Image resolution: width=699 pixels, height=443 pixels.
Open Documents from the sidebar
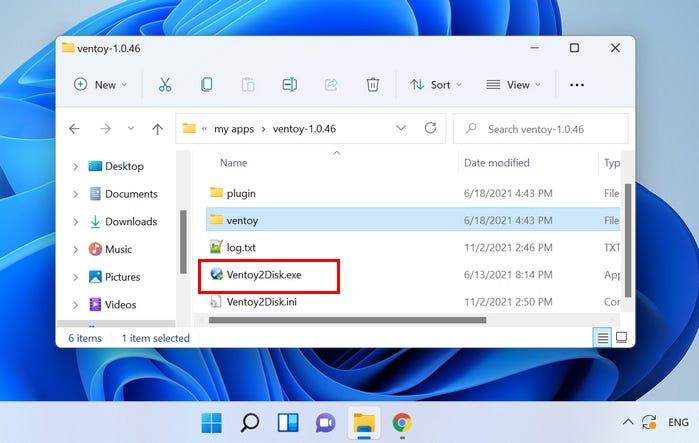click(x=123, y=194)
